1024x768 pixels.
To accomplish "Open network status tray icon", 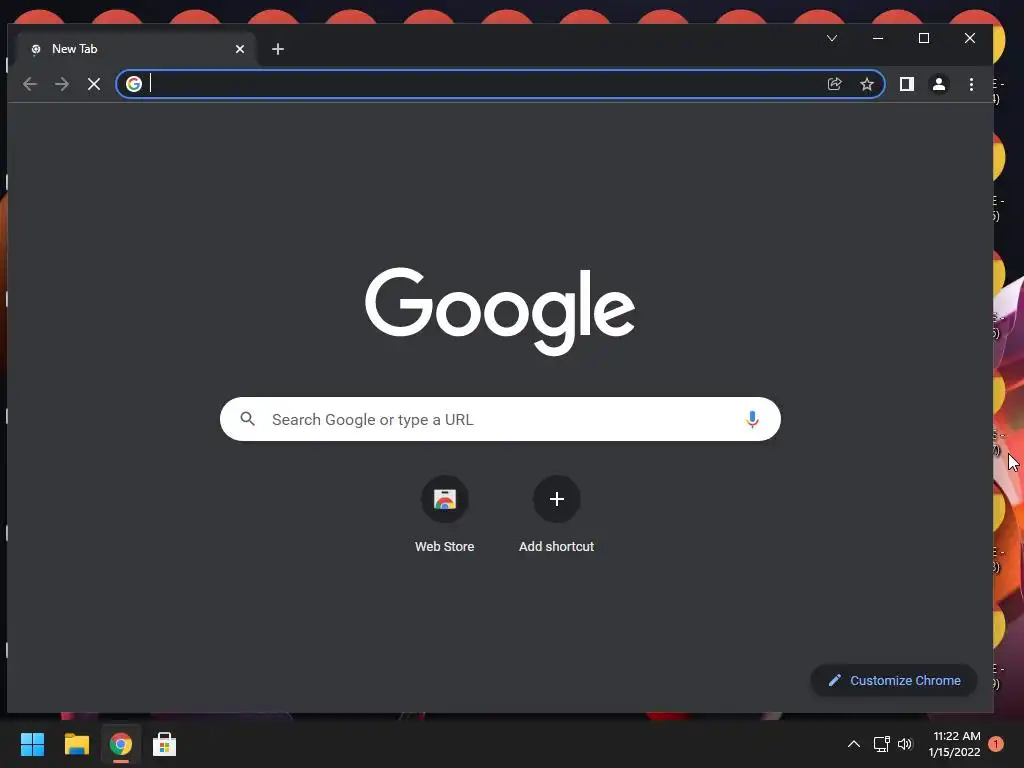I will click(x=882, y=744).
